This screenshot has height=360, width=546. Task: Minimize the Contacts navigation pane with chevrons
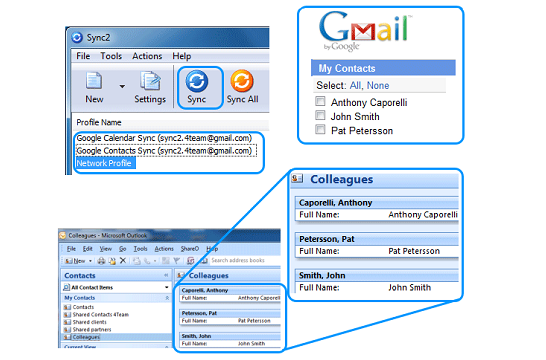[x=166, y=275]
